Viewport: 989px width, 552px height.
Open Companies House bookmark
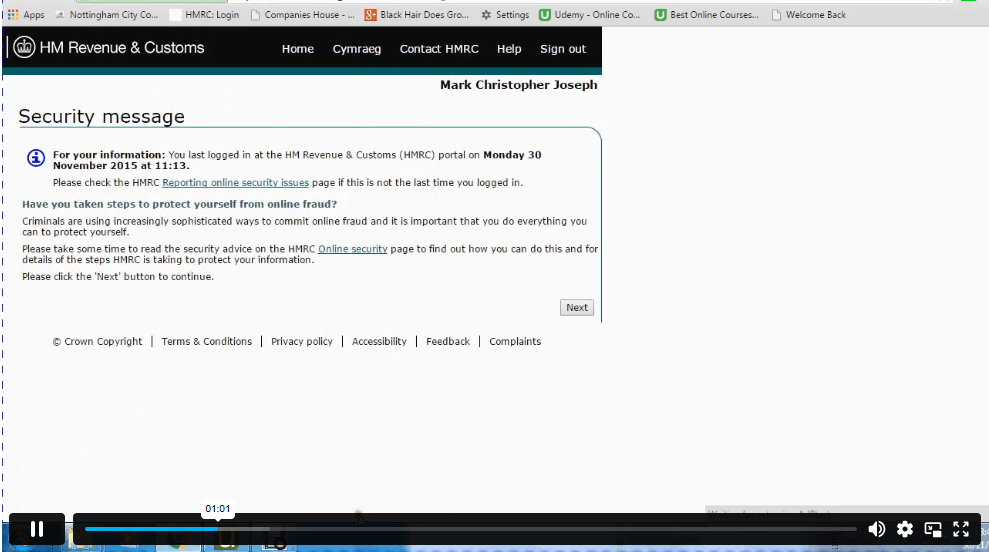click(x=303, y=14)
